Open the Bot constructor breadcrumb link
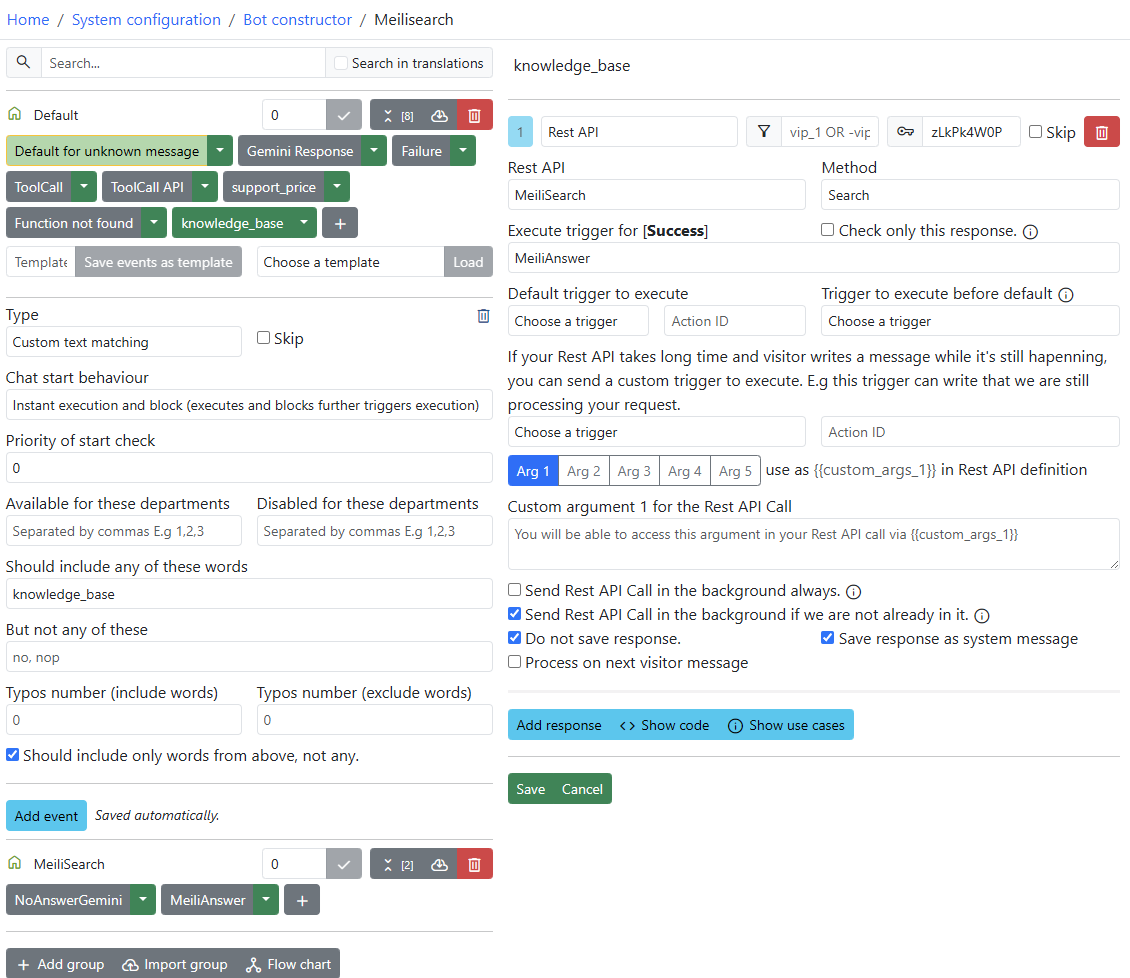Image resolution: width=1130 pixels, height=978 pixels. pyautogui.click(x=298, y=19)
